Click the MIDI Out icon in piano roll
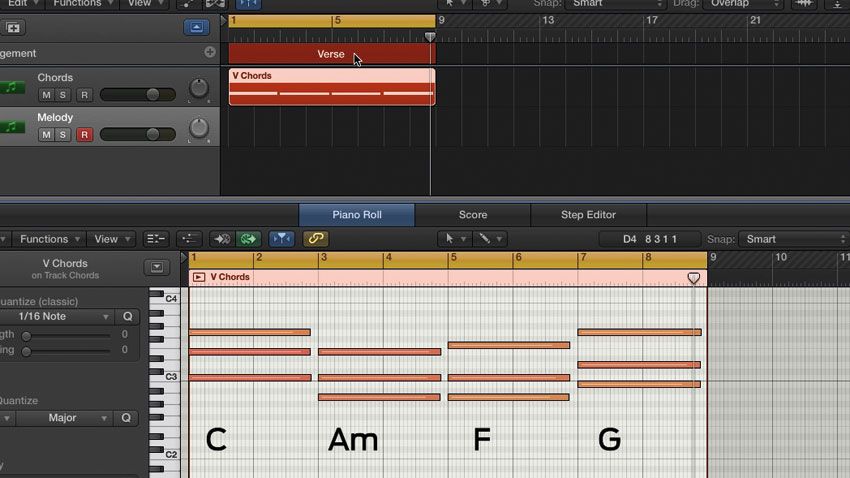Image resolution: width=850 pixels, height=478 pixels. (x=222, y=238)
